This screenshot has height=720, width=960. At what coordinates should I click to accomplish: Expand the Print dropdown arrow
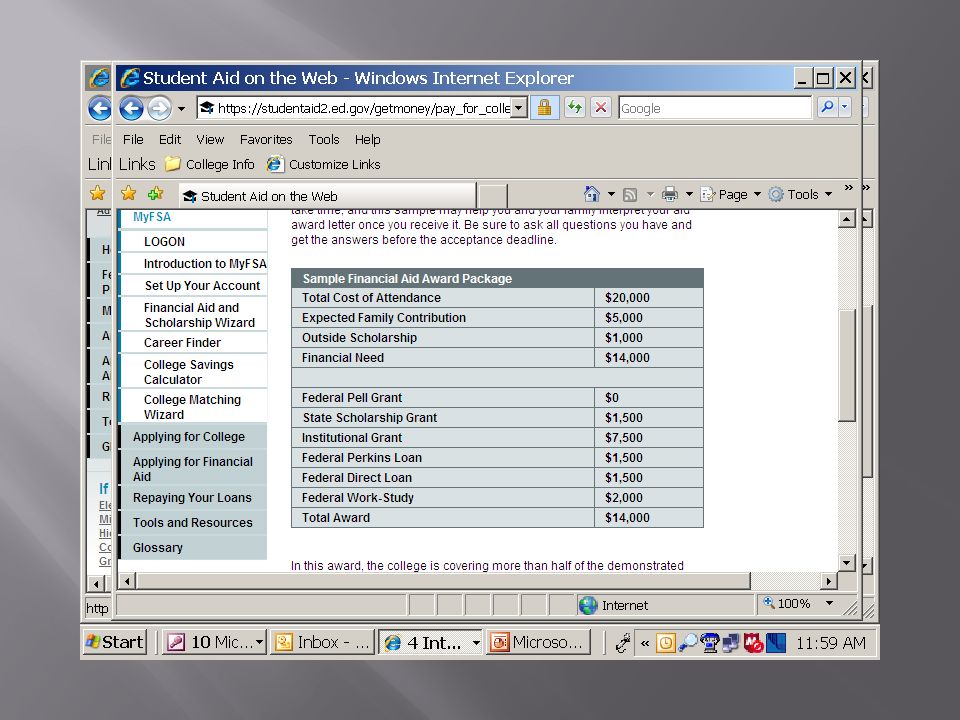click(689, 194)
